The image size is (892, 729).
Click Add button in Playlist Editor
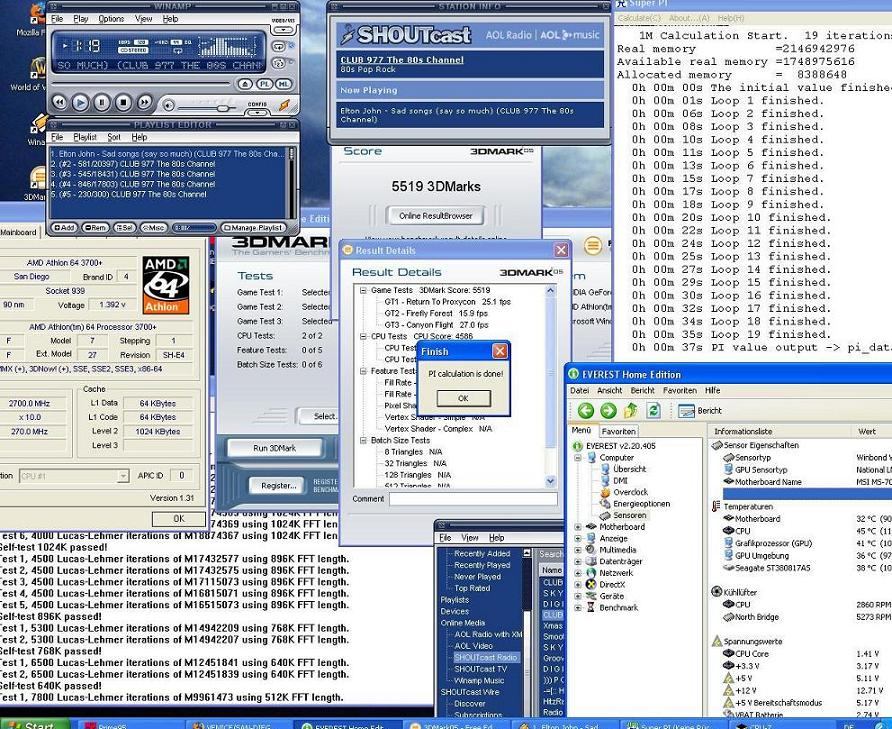click(x=64, y=228)
